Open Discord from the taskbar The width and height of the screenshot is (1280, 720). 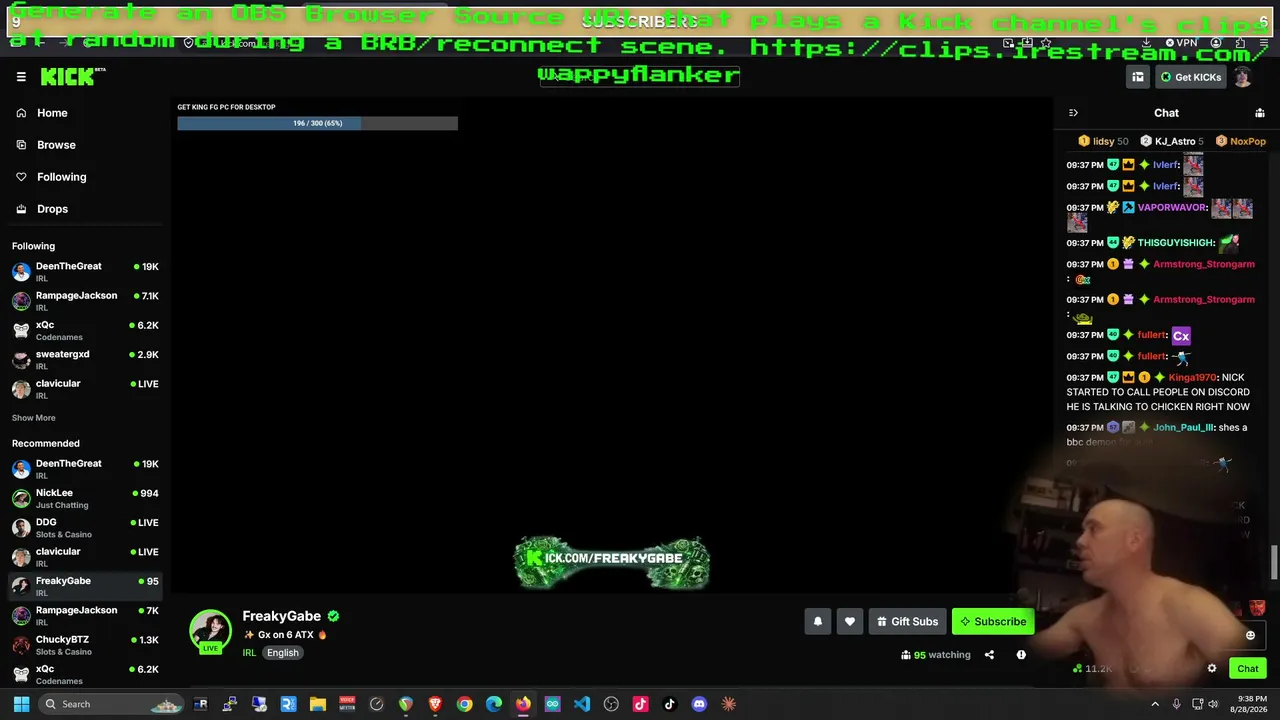pos(699,704)
